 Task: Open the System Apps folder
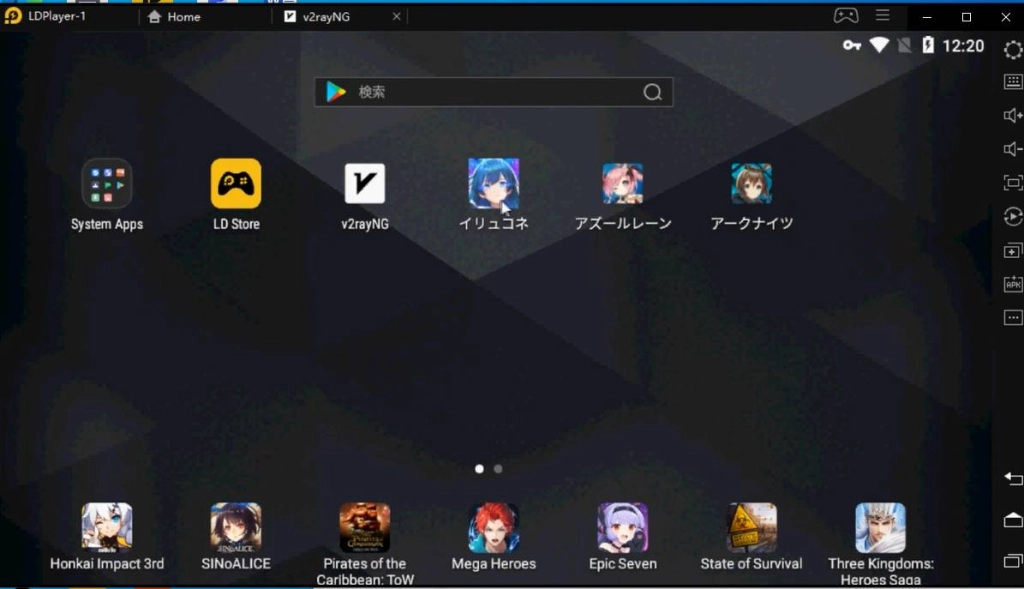click(x=107, y=184)
